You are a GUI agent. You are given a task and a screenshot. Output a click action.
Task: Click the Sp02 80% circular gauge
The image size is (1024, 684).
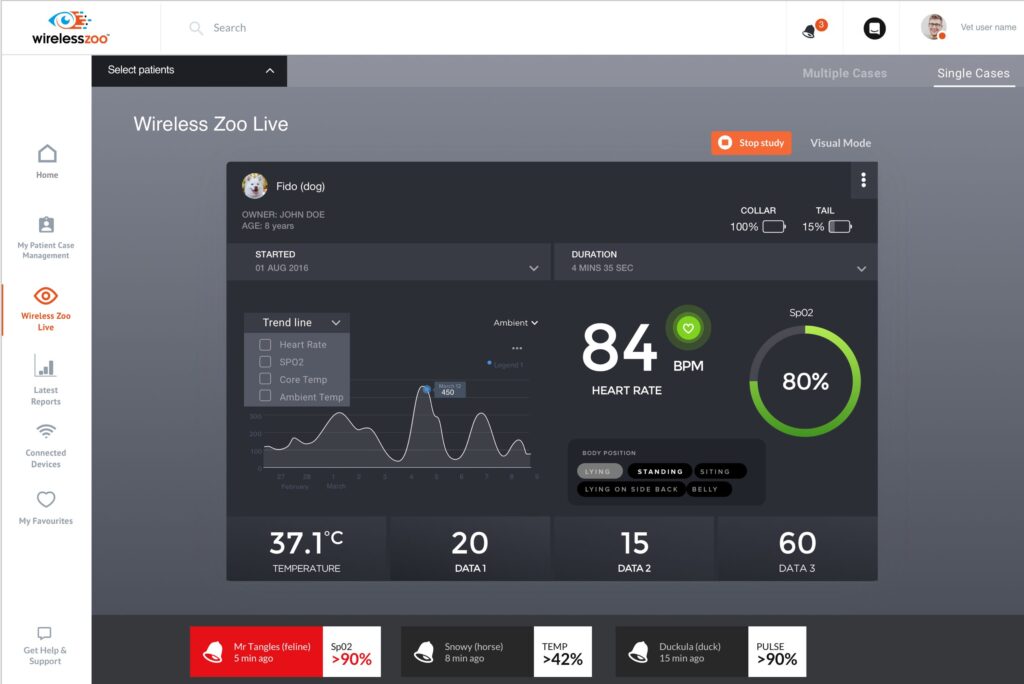[x=805, y=381]
